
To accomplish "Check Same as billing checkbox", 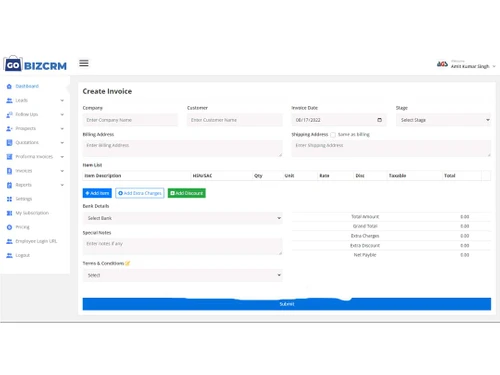I will tap(333, 135).
